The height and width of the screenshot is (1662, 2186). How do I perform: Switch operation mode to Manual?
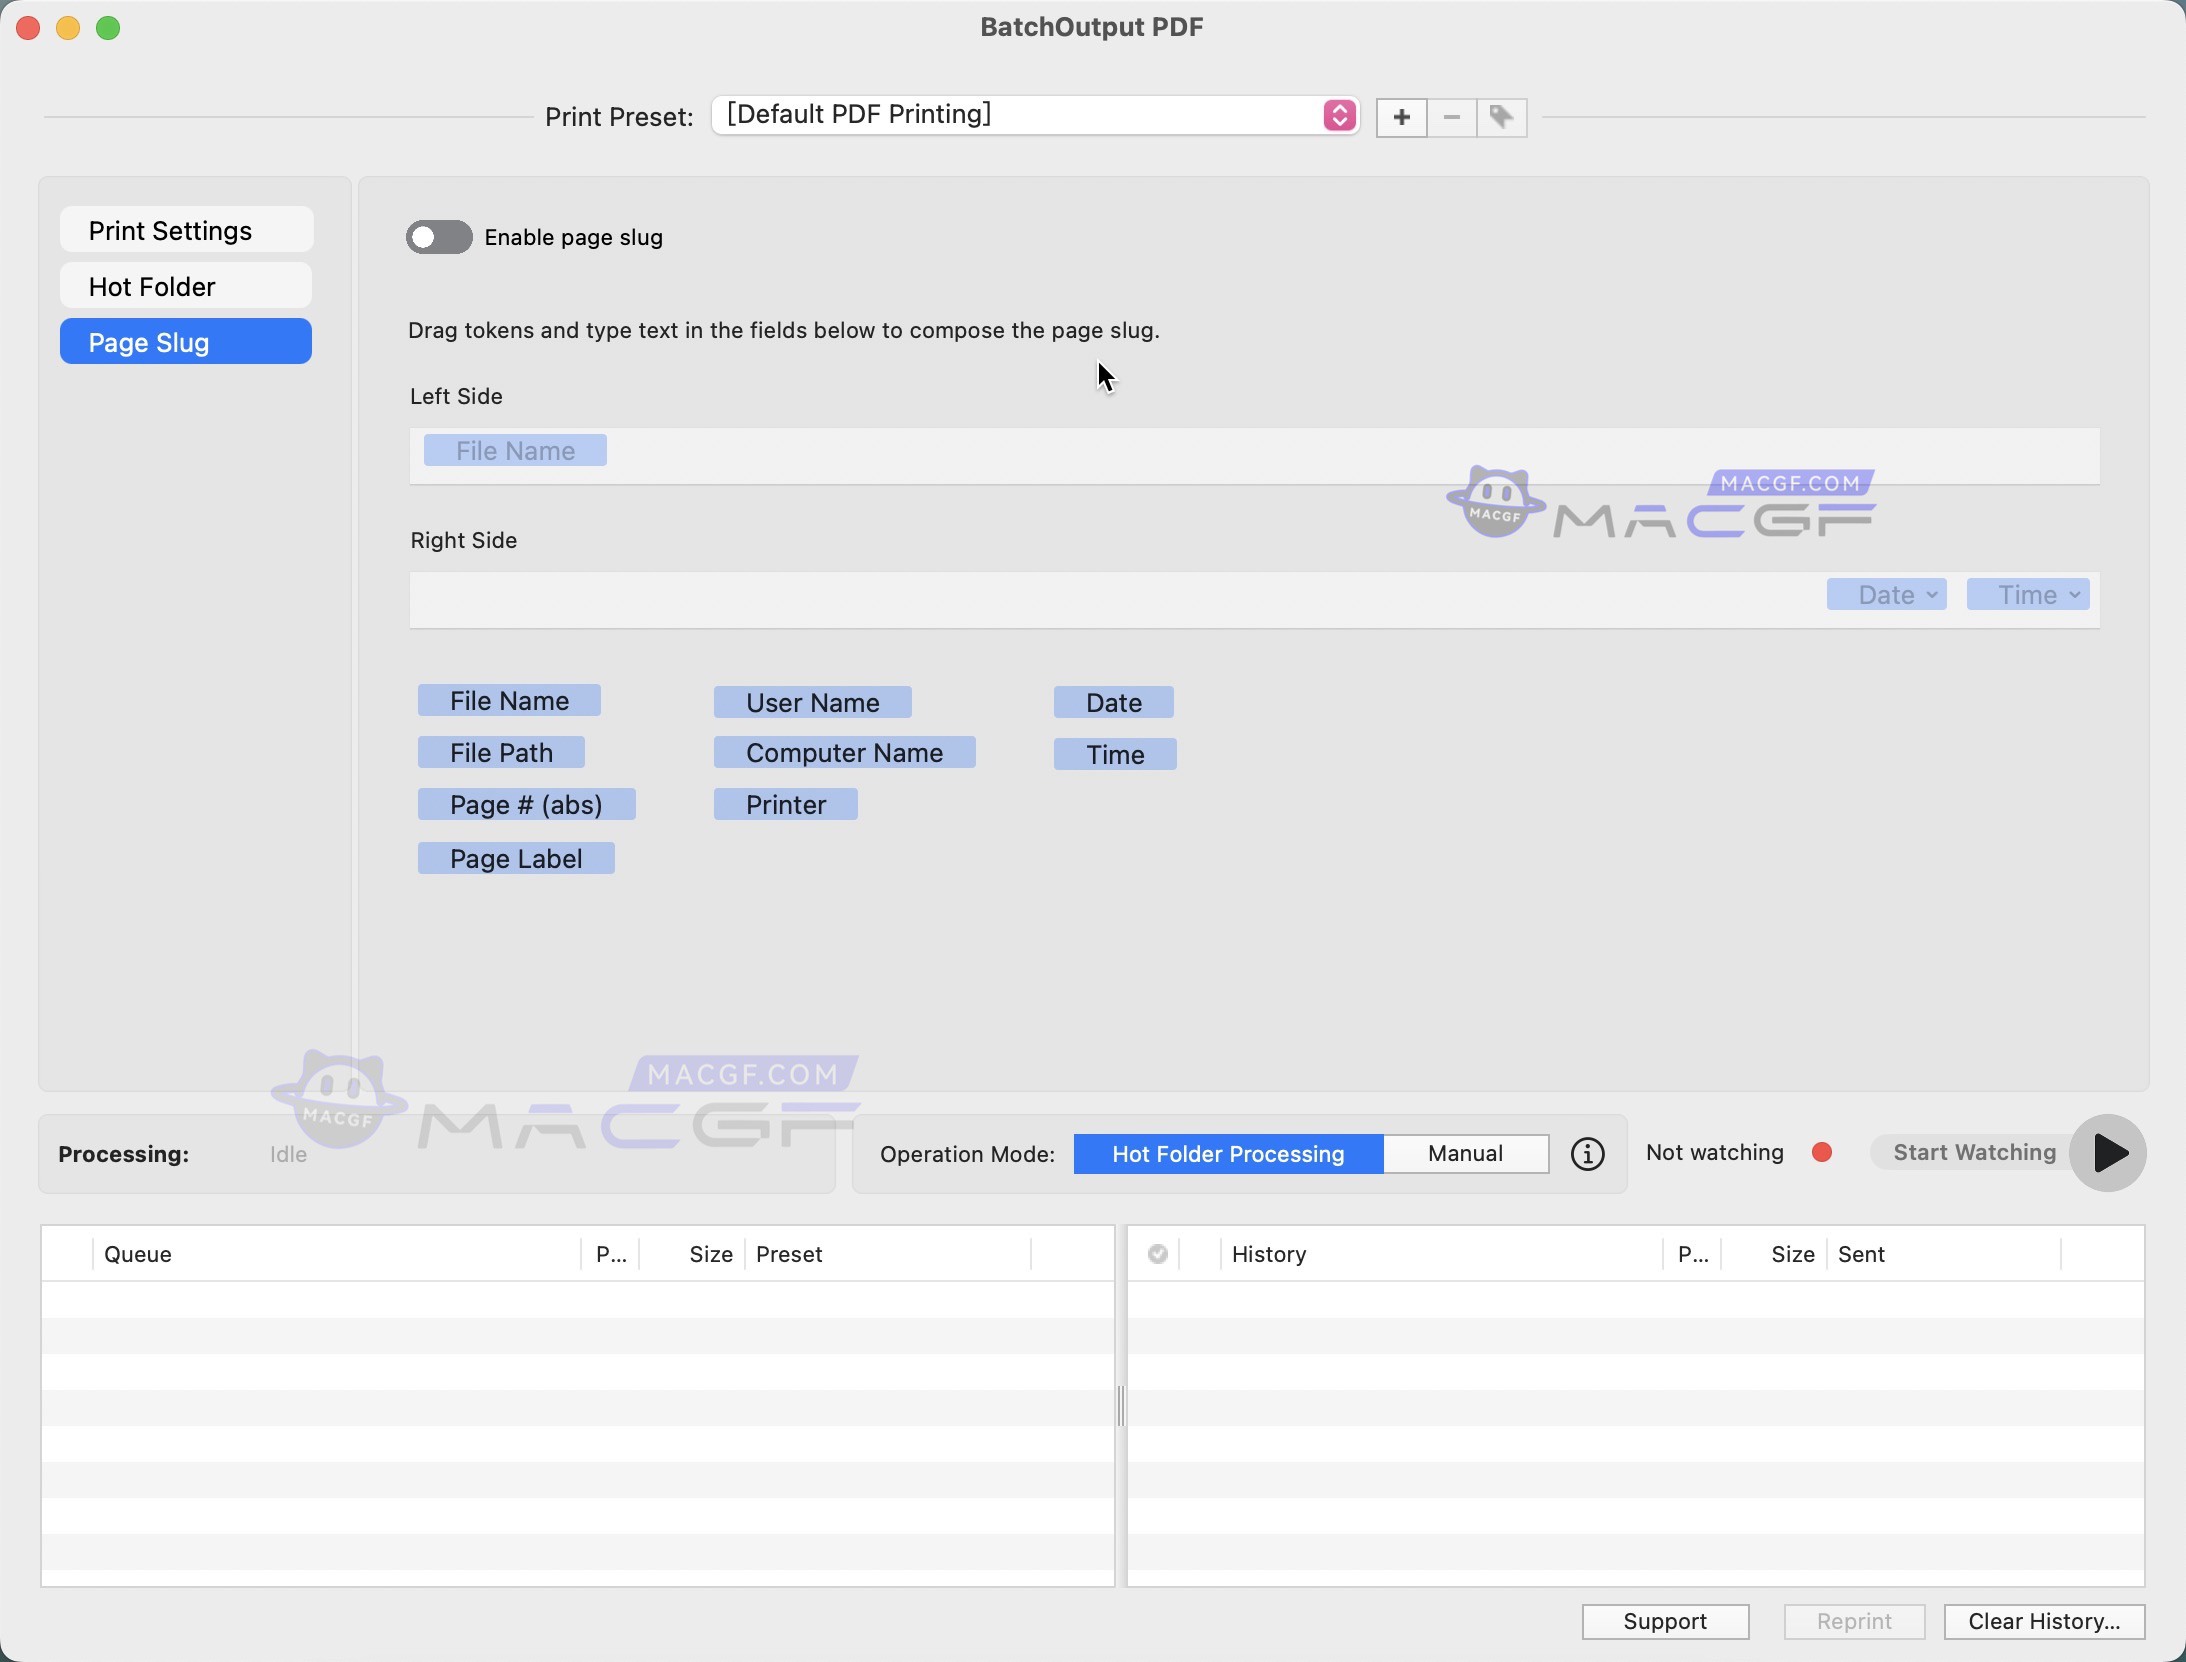(x=1464, y=1153)
